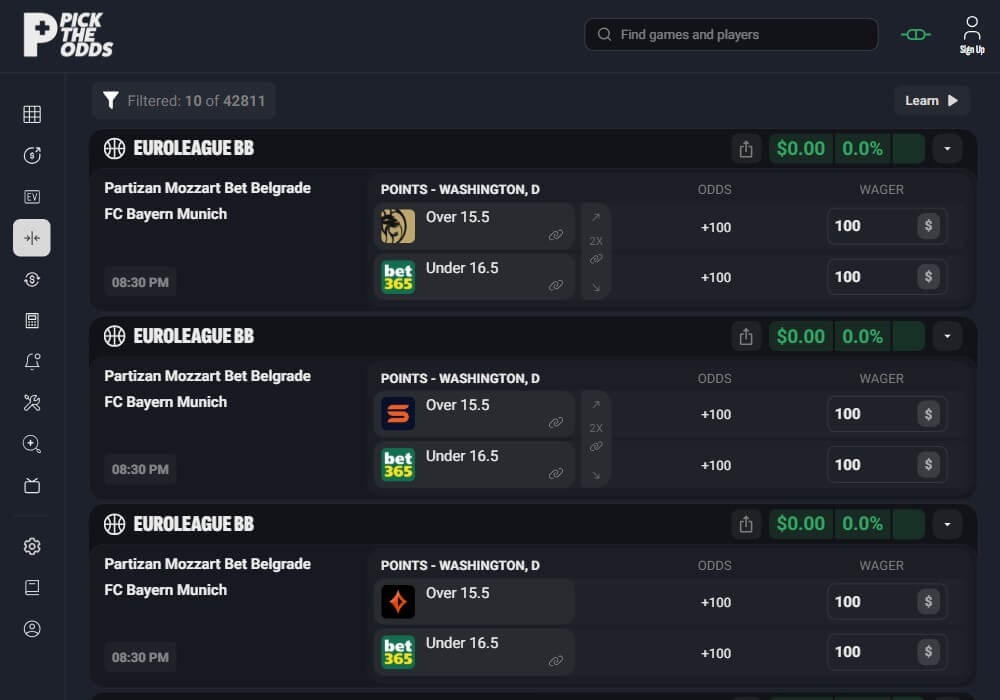This screenshot has height=700, width=1000.
Task: Click the calculator icon in sidebar
Action: tap(31, 320)
